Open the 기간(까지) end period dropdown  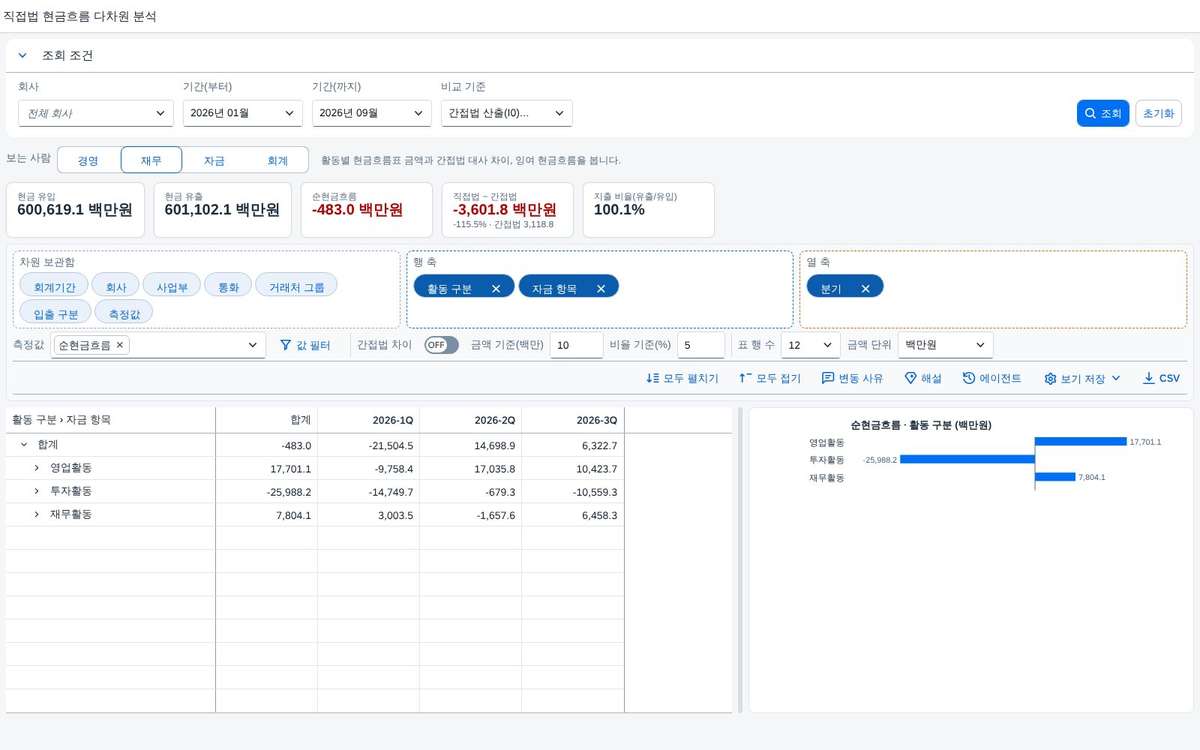tap(372, 114)
